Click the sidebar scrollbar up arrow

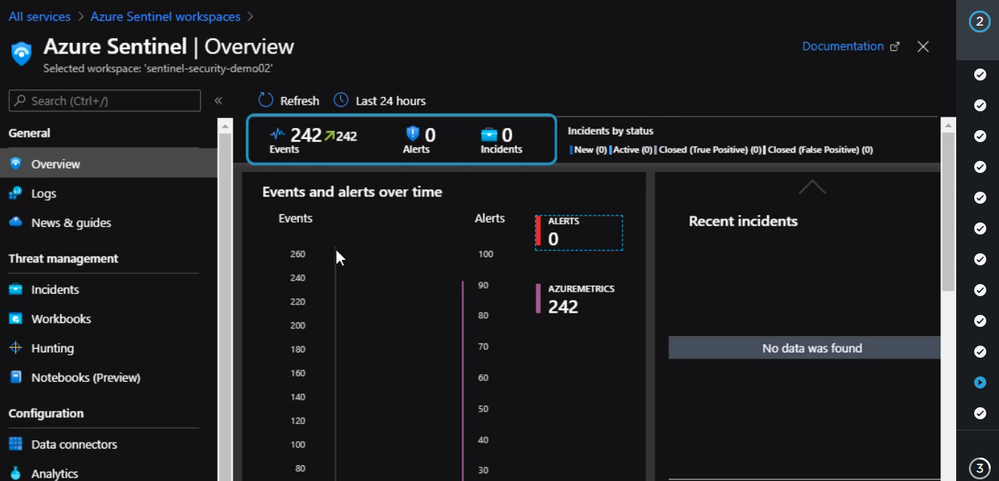click(225, 126)
